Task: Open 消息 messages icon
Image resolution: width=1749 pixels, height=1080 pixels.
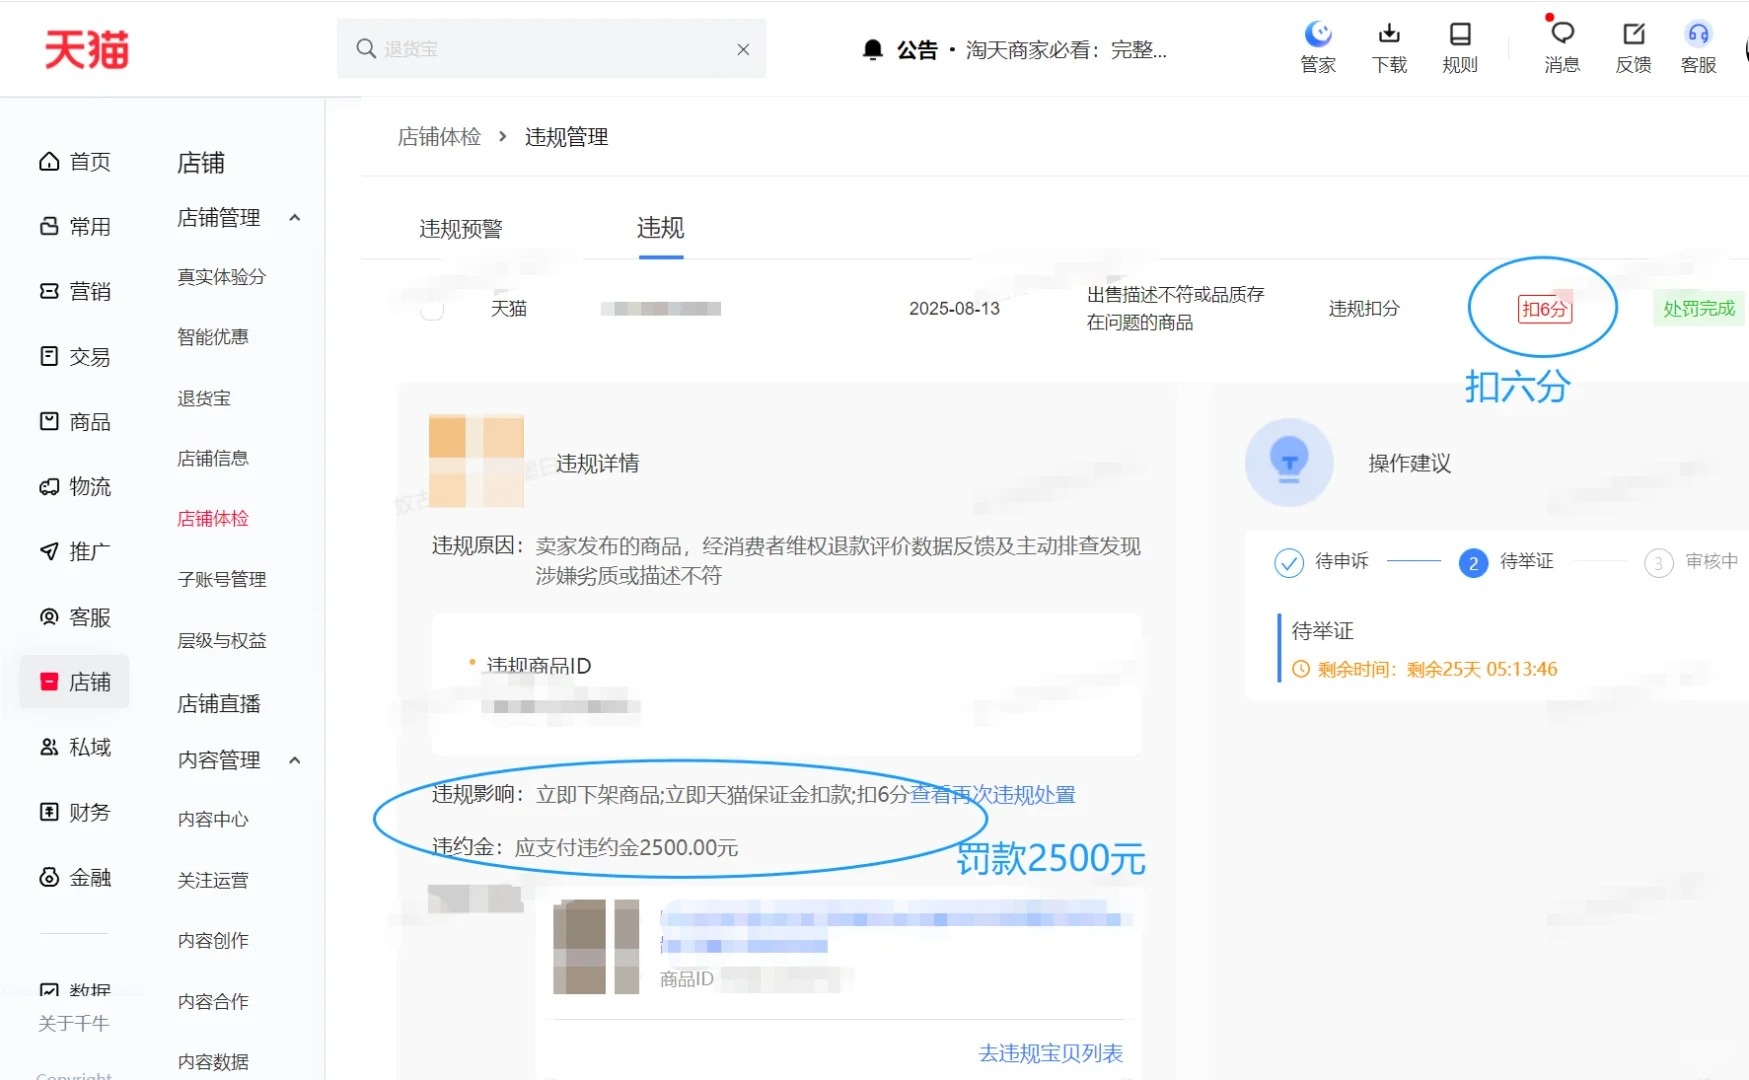Action: coord(1562,48)
